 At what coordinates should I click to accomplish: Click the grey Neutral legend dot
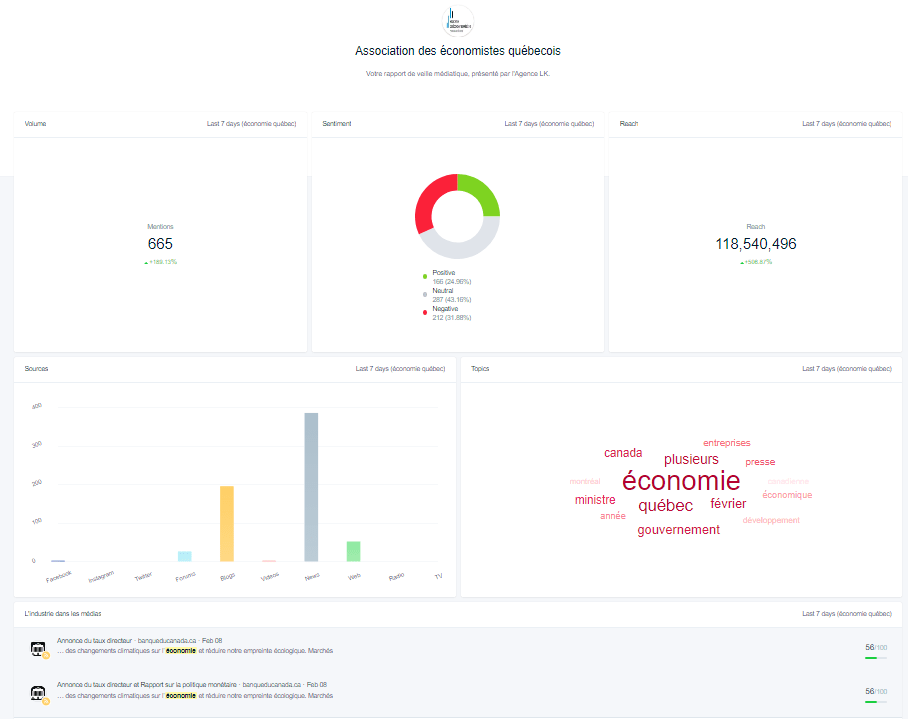424,295
